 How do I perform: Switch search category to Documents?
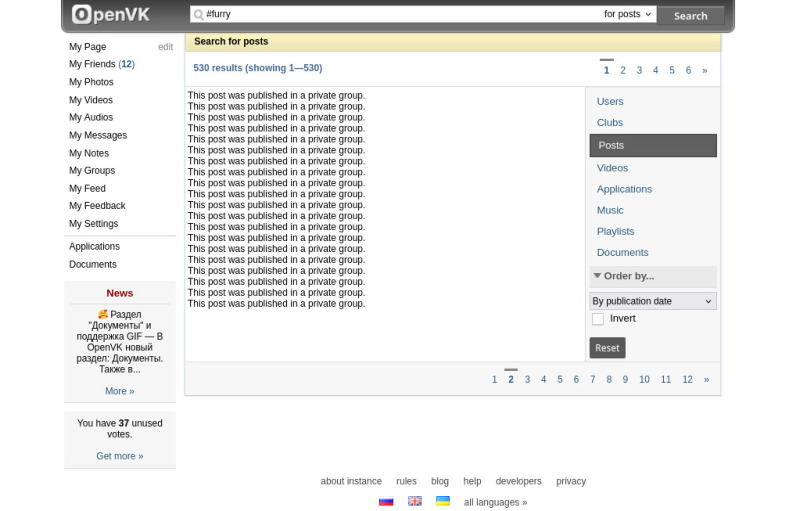622,253
